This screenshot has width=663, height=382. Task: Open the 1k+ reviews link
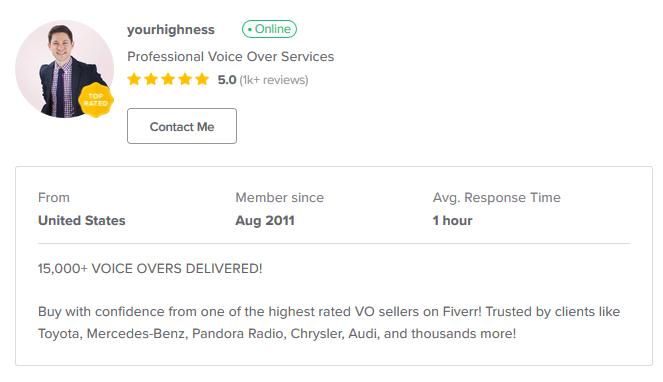click(274, 80)
